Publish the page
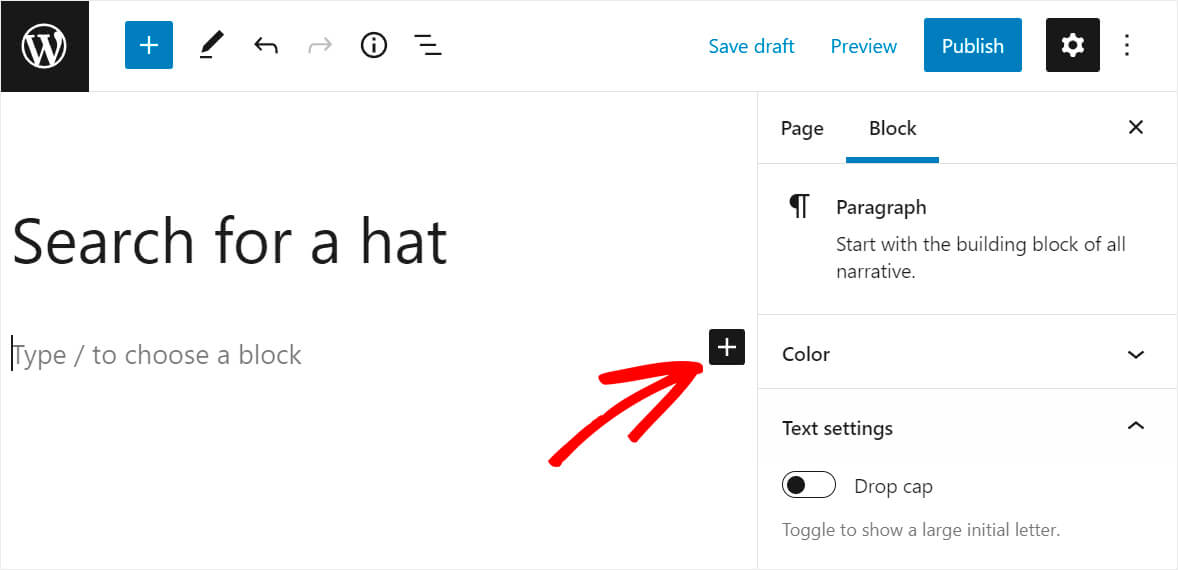Image resolution: width=1178 pixels, height=570 pixels. coord(973,45)
